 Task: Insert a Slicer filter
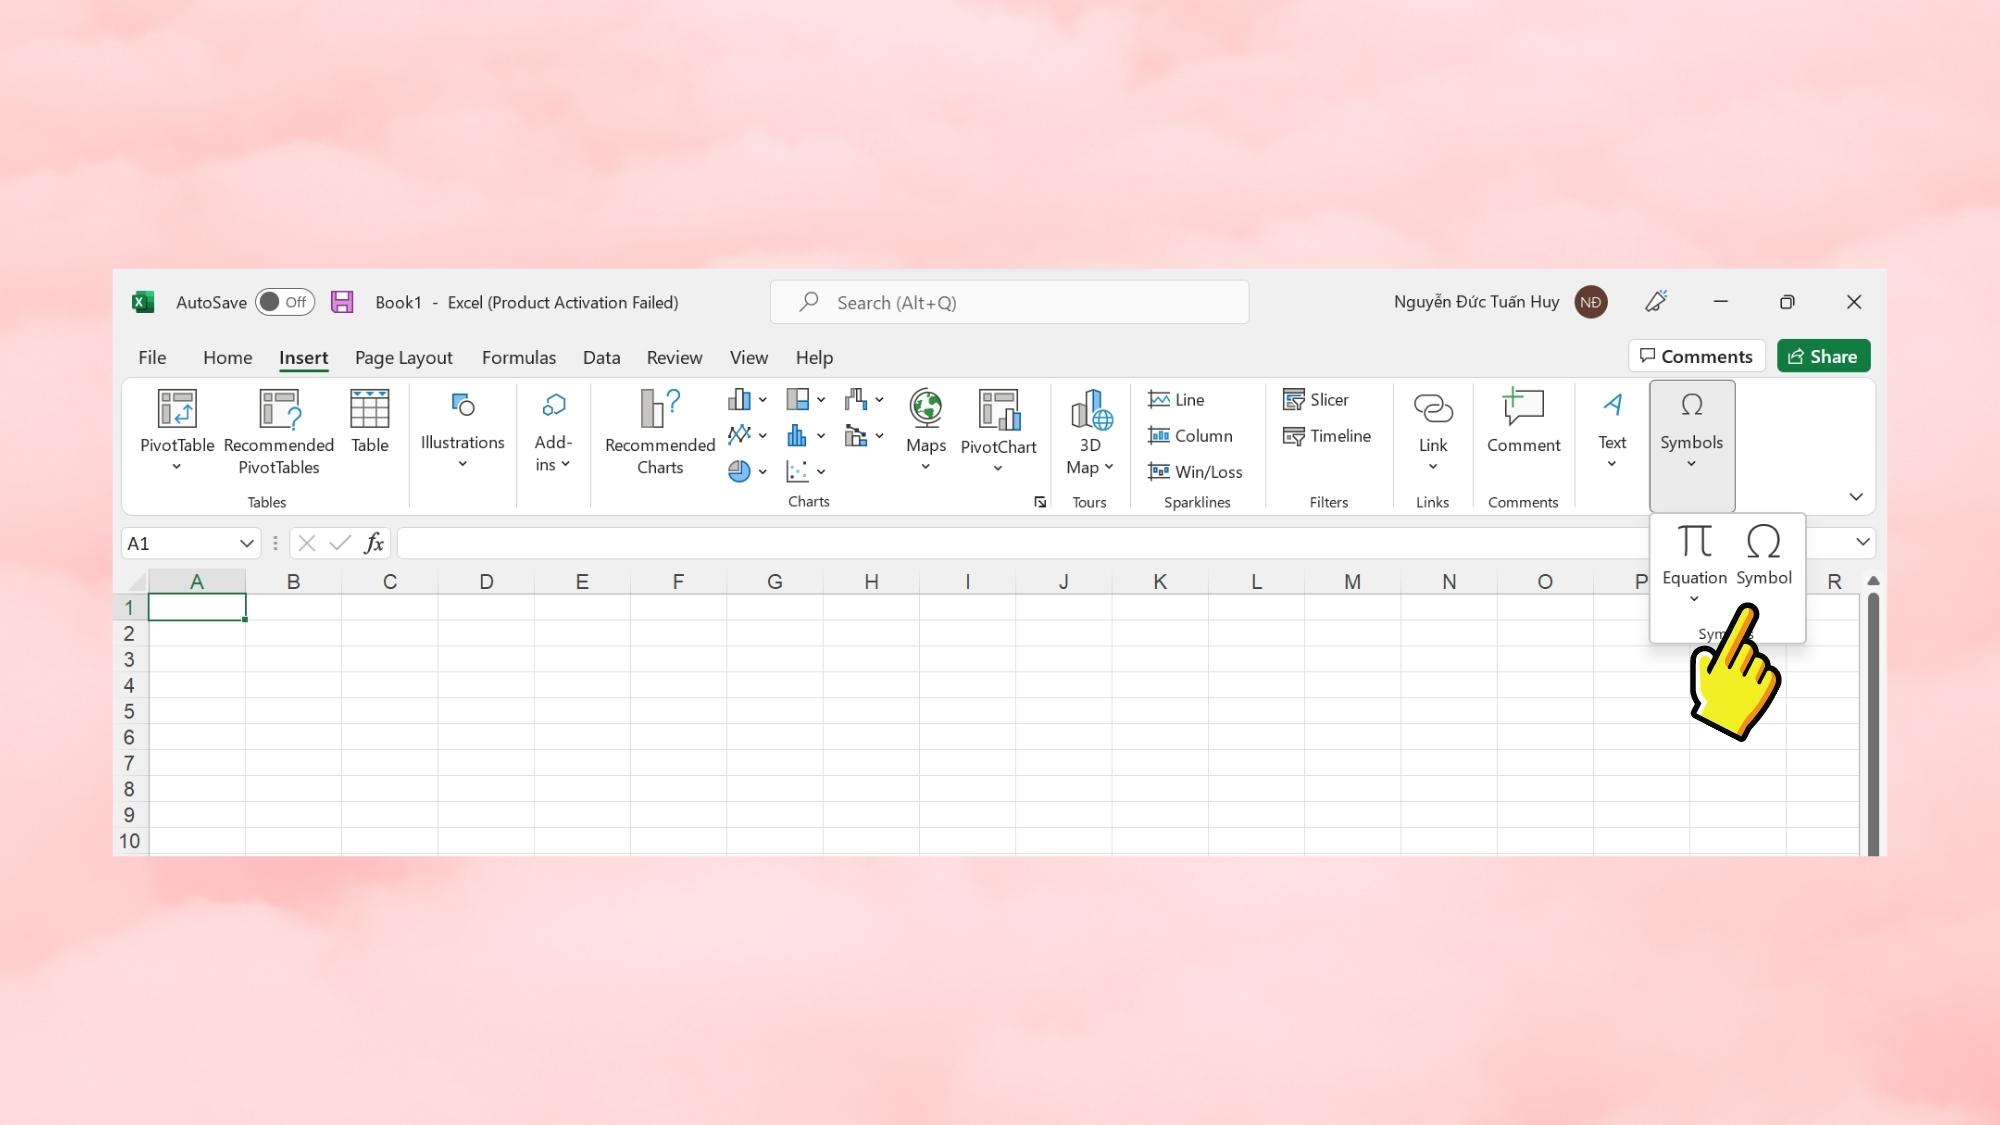coord(1316,400)
